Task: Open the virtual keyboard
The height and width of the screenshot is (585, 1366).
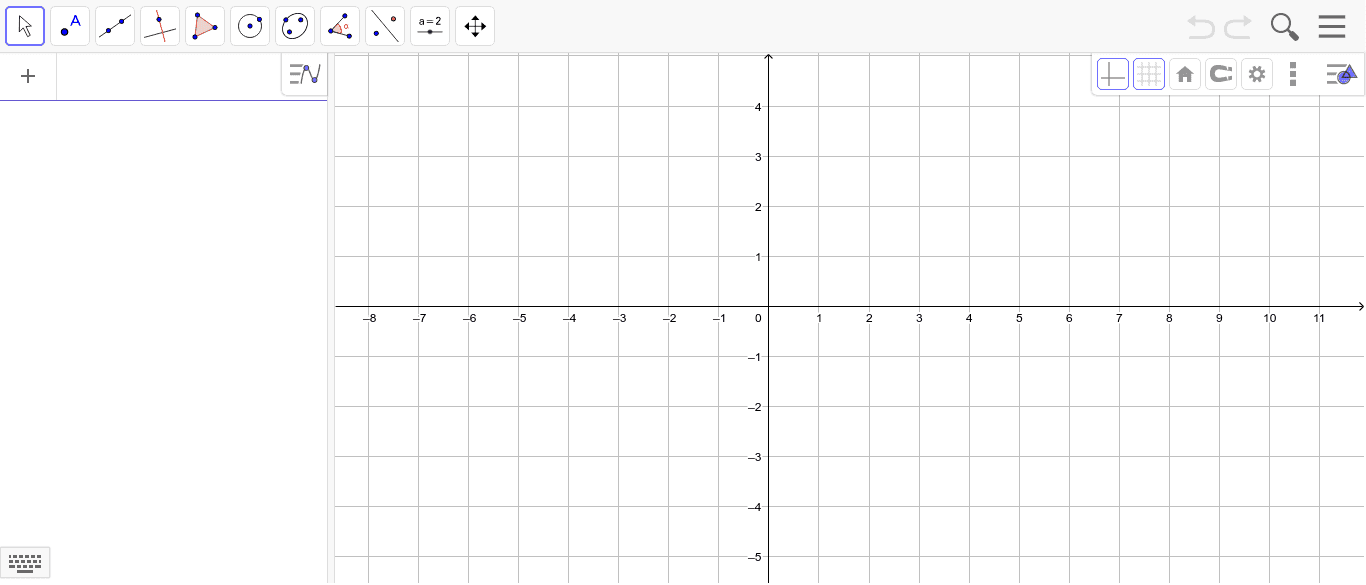Action: click(25, 563)
